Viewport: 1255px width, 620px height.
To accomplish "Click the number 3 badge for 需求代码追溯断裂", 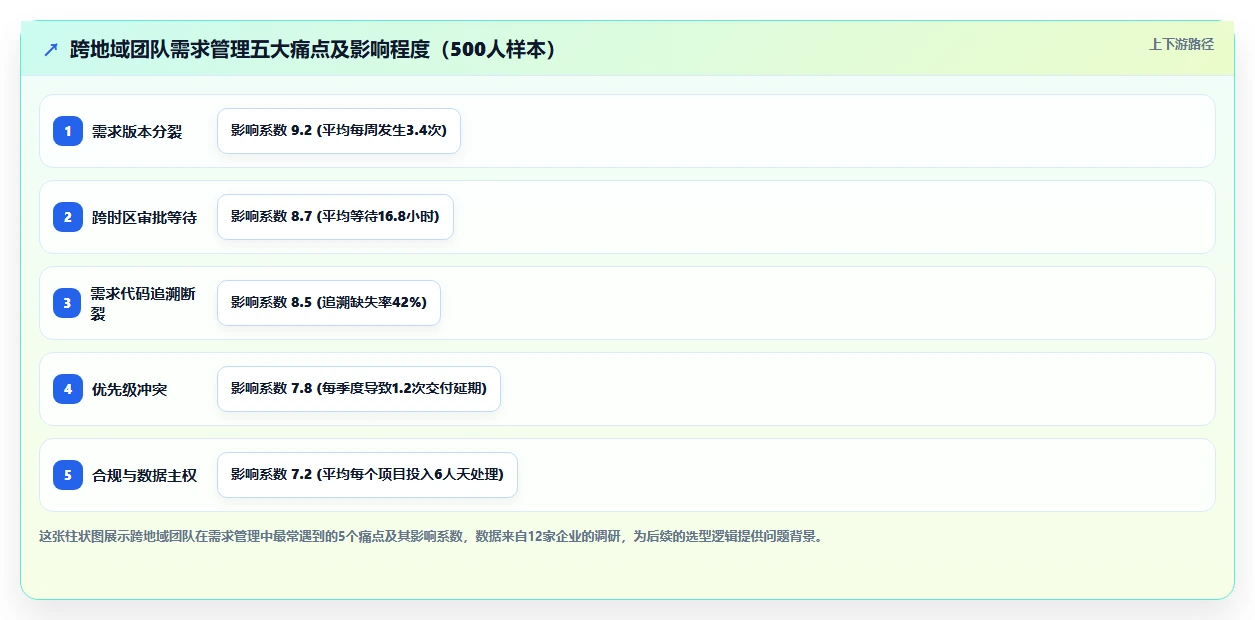I will click(x=68, y=303).
